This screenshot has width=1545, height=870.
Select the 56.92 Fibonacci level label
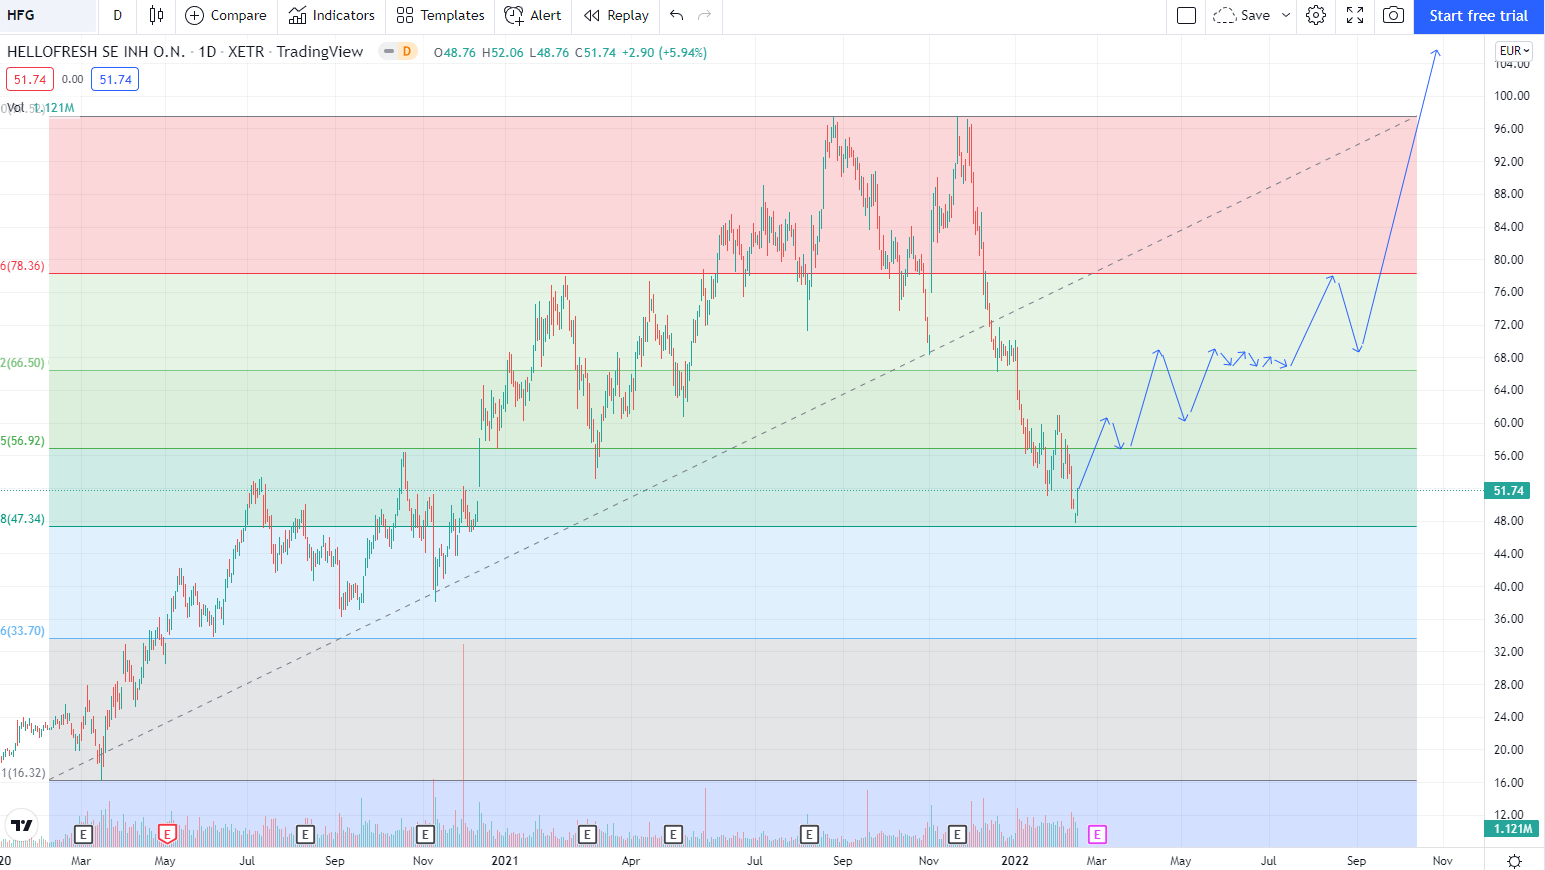click(23, 441)
